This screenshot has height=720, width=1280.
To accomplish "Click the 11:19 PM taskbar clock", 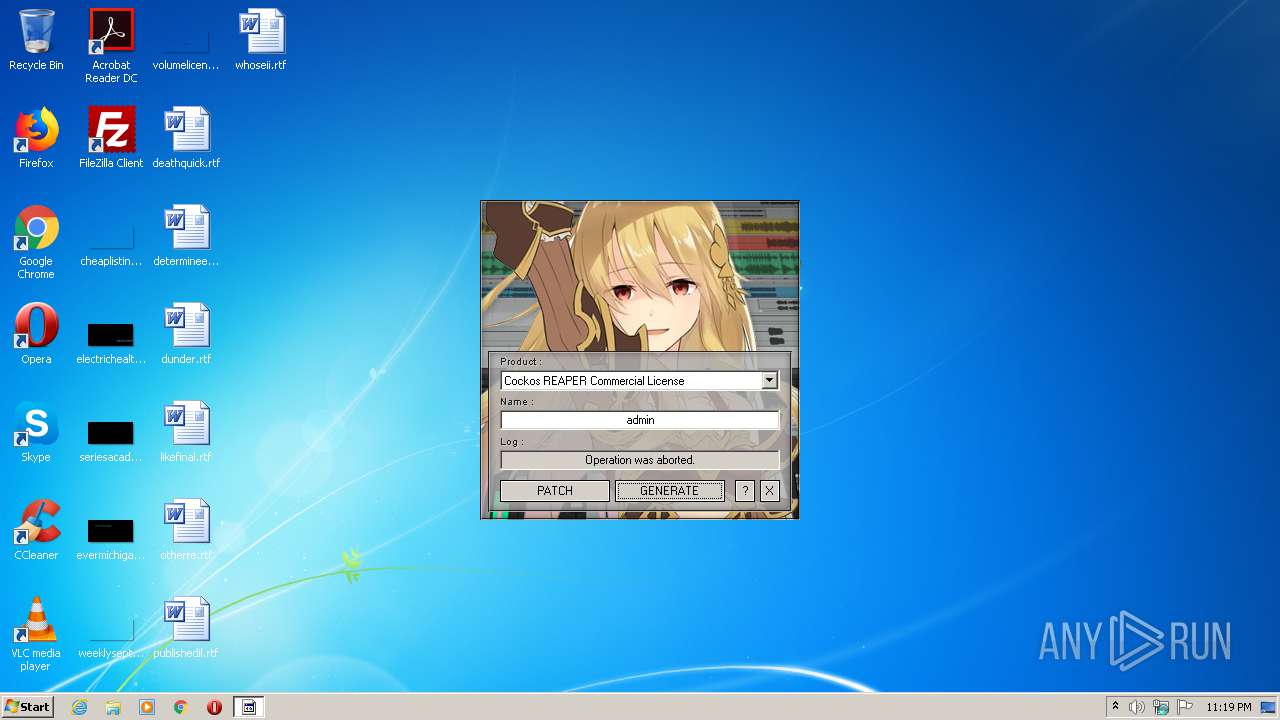I will (1229, 707).
